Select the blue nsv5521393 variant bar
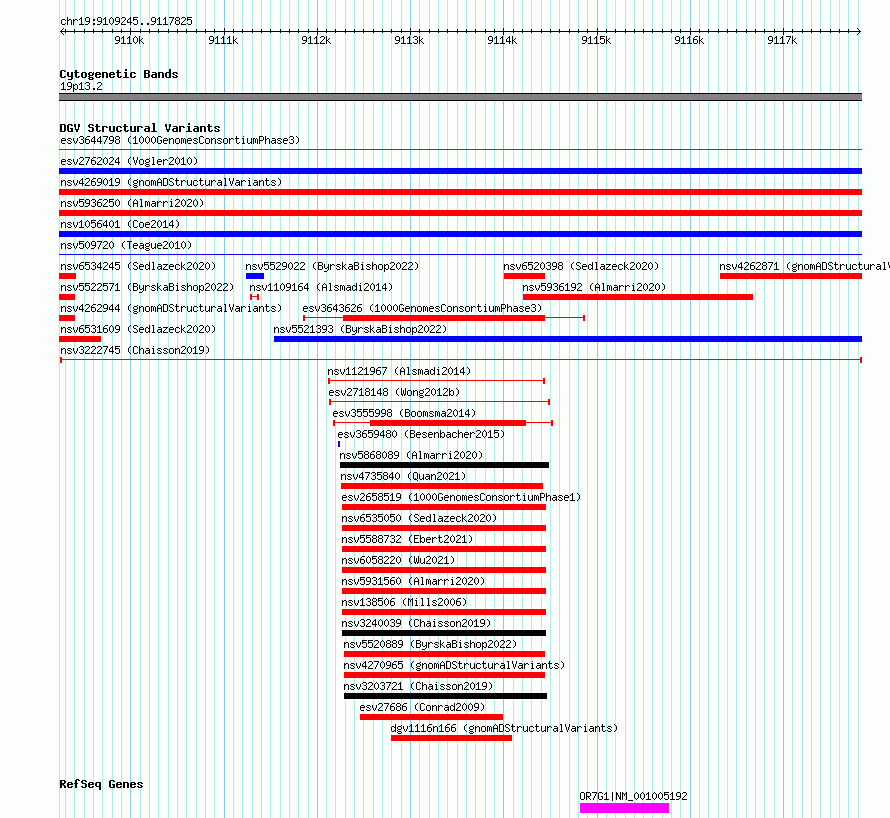 [568, 339]
